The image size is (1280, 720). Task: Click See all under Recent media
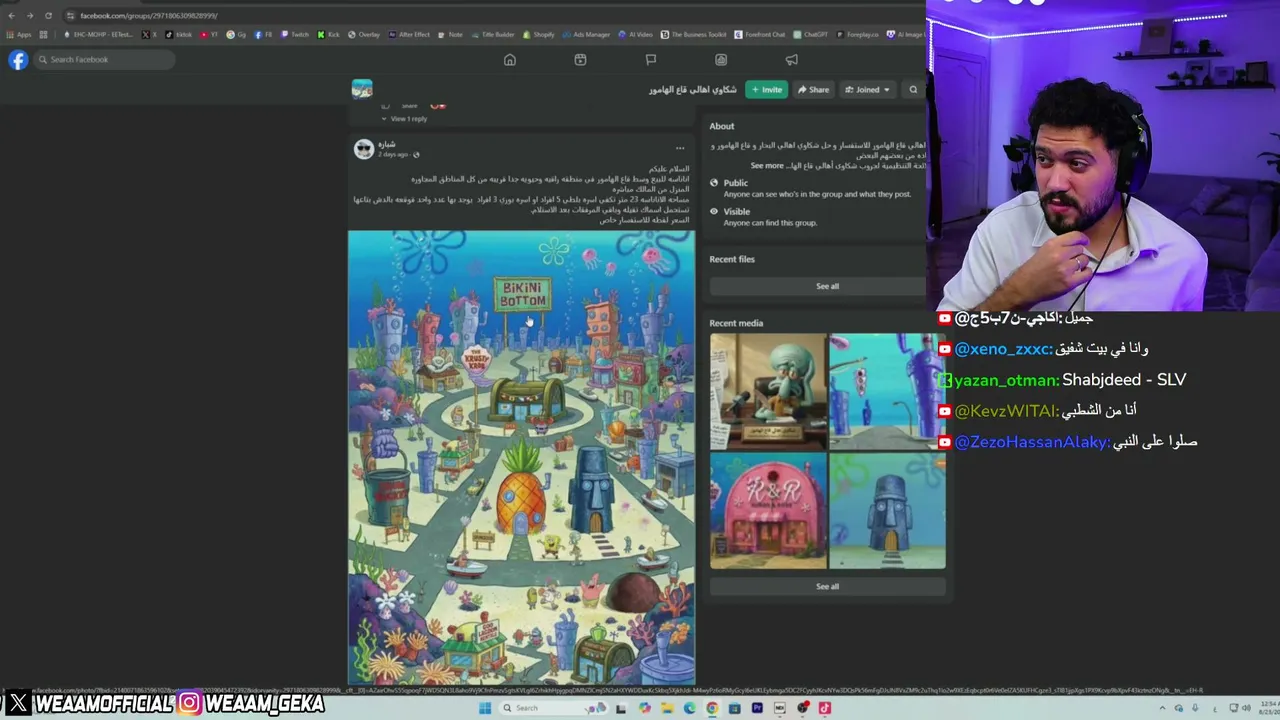point(827,587)
